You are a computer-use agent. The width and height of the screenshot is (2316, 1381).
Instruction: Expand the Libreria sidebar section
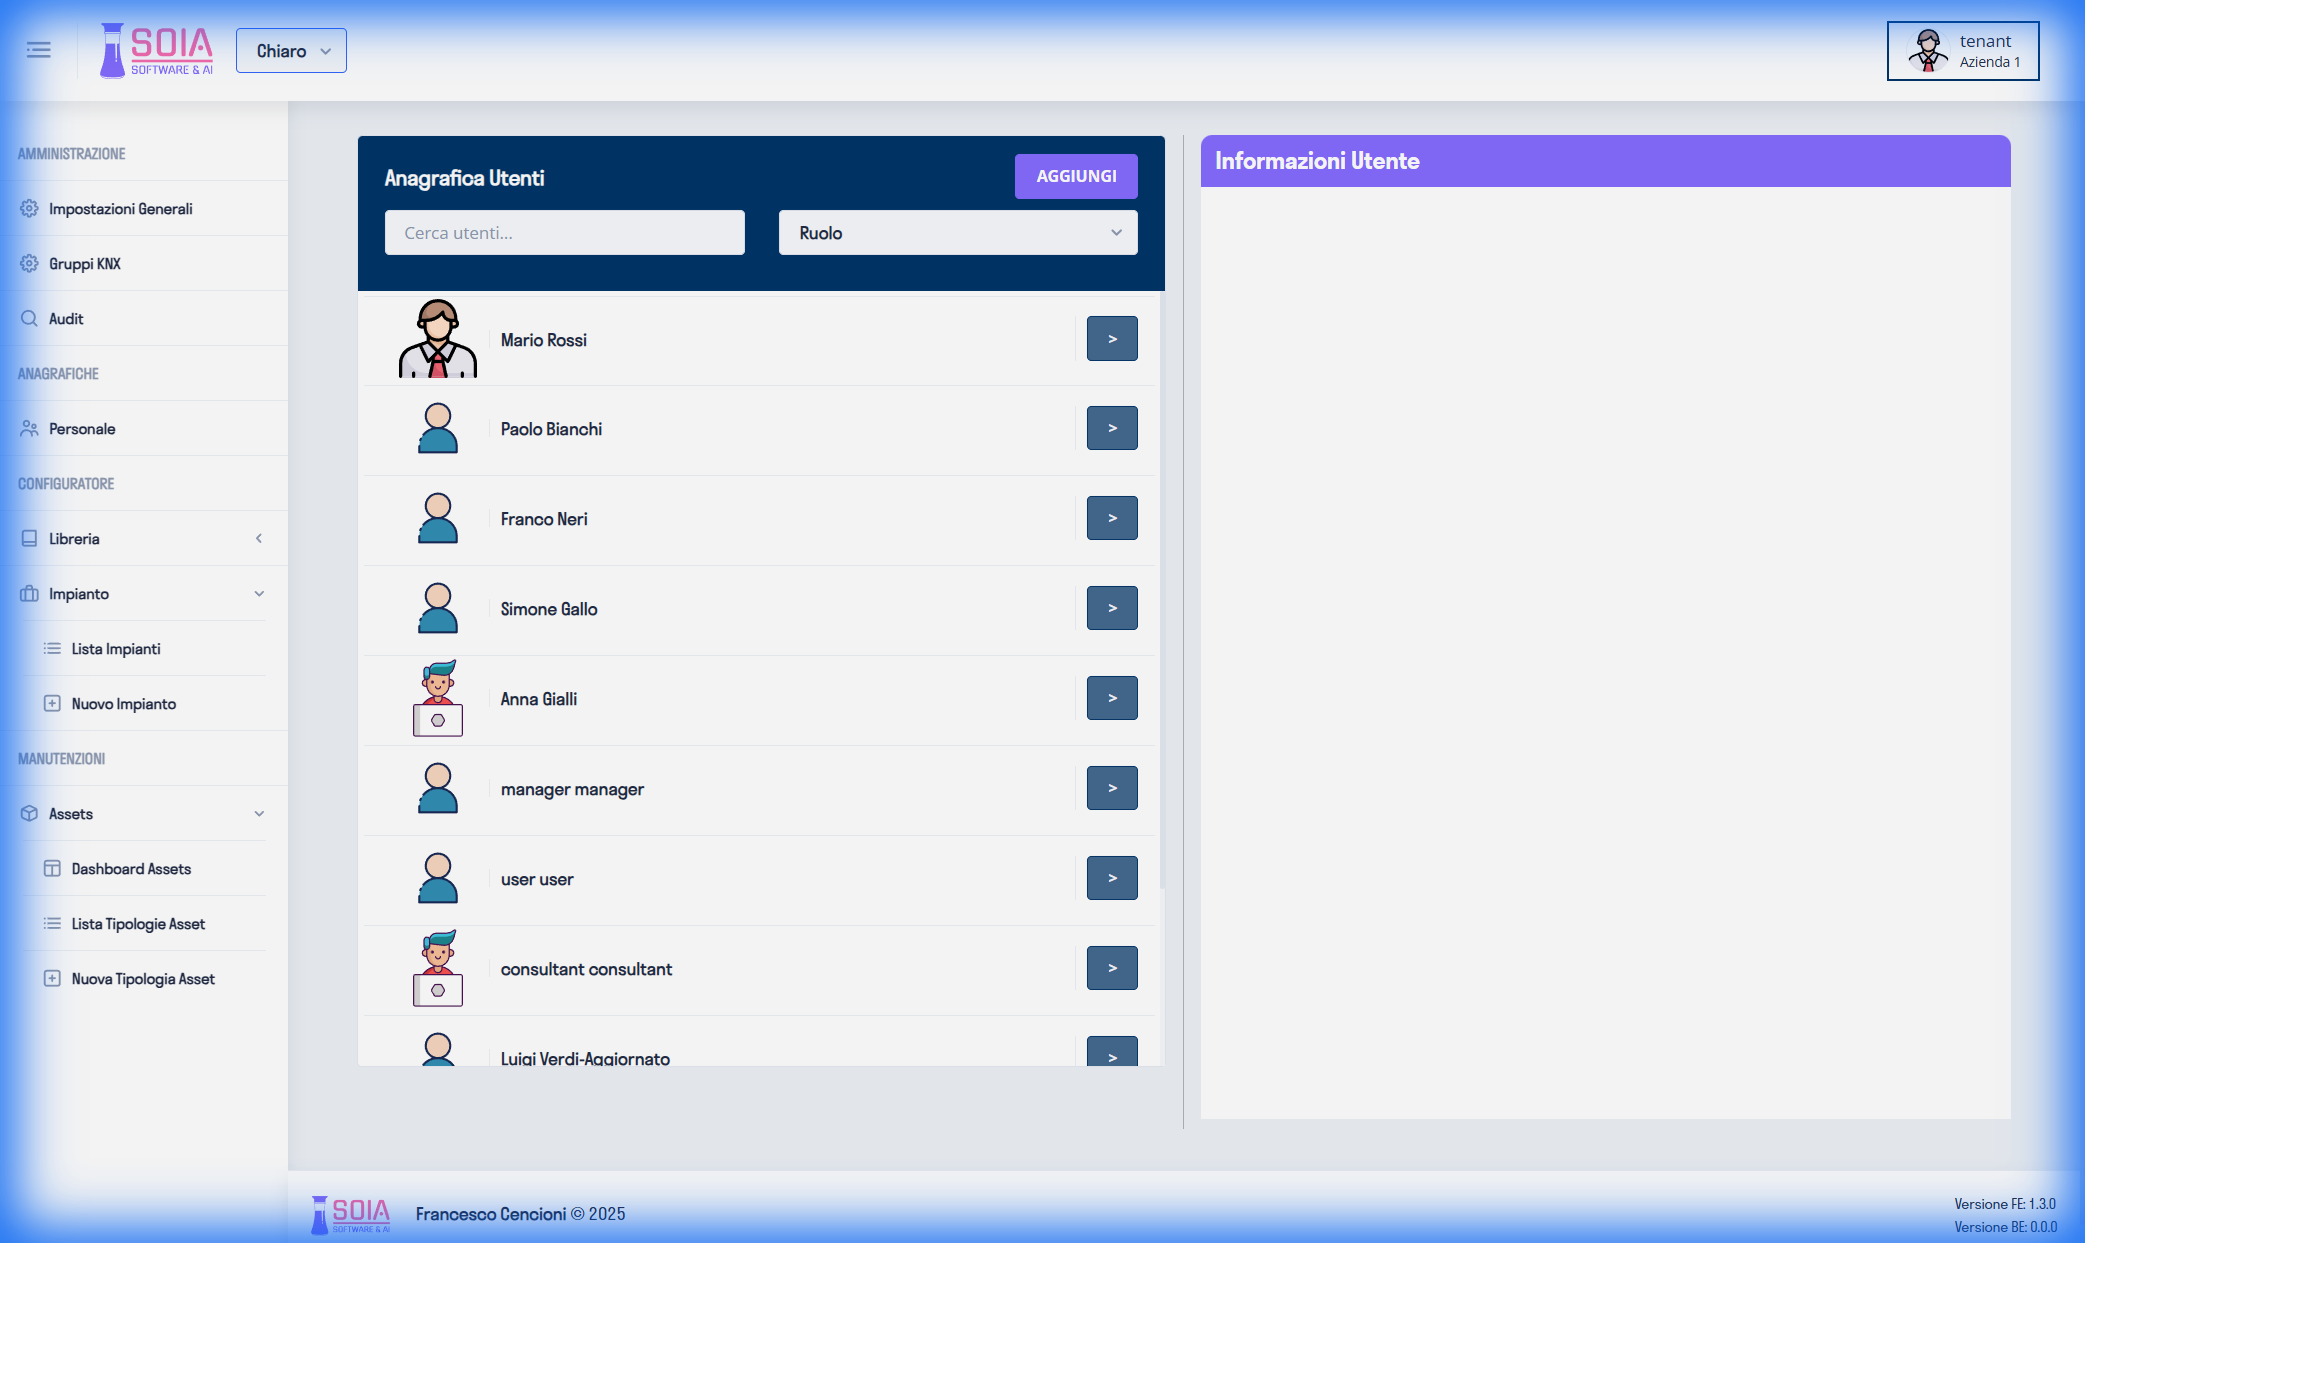coord(259,539)
